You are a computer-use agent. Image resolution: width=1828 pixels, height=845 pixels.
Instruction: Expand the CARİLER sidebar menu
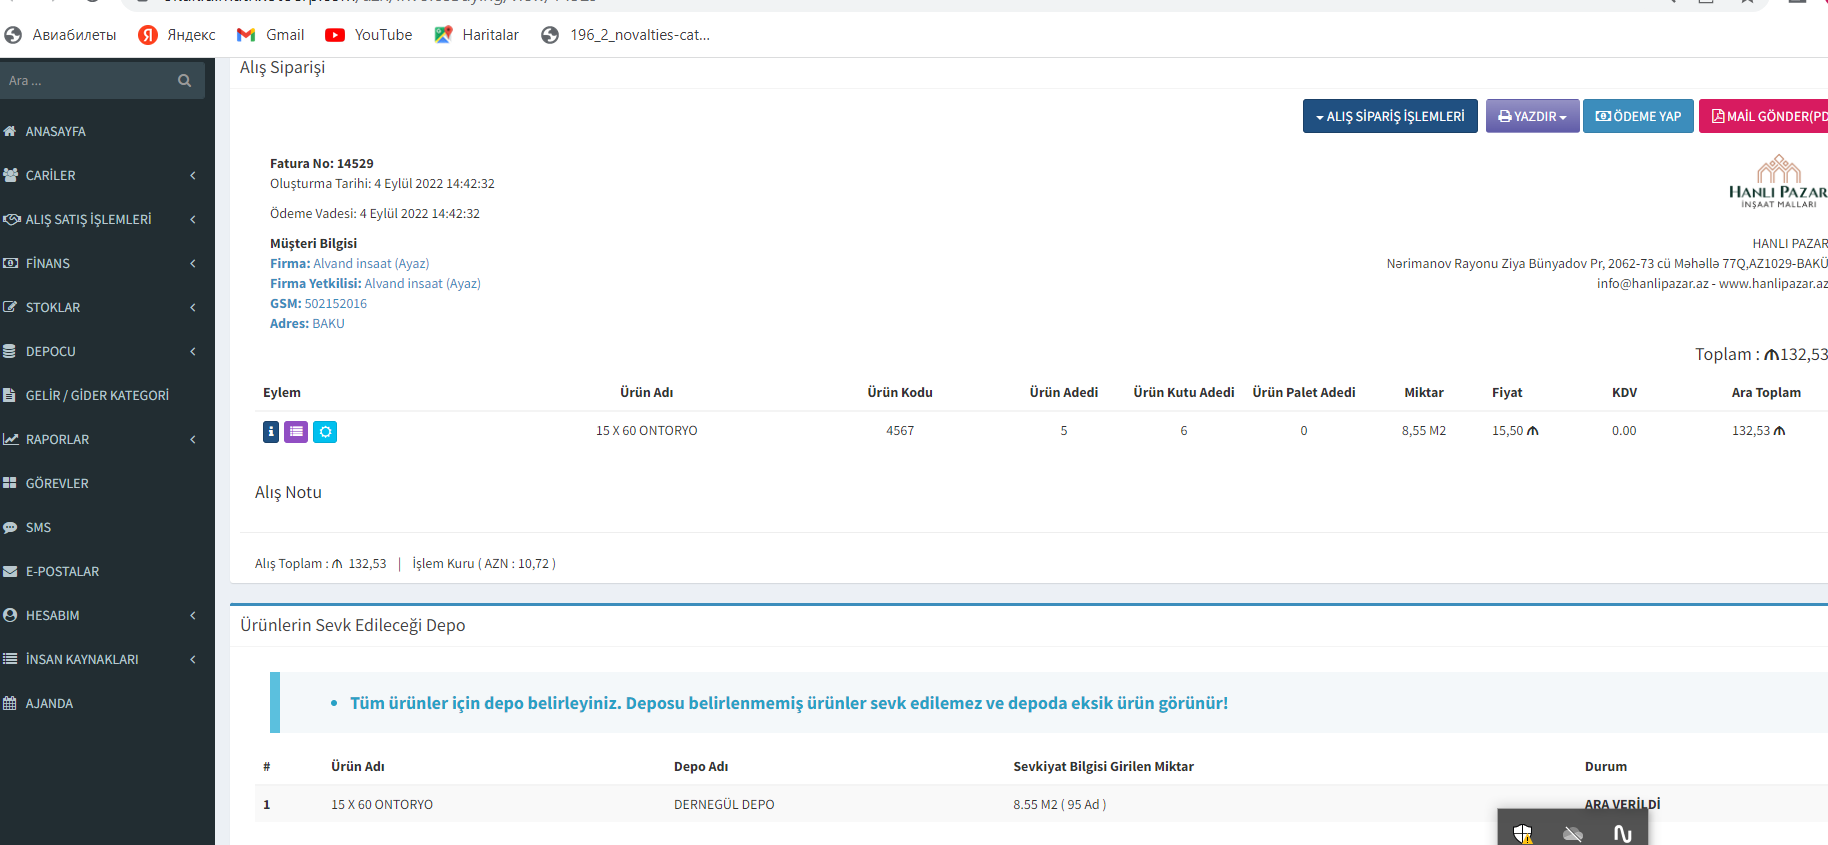pyautogui.click(x=100, y=176)
